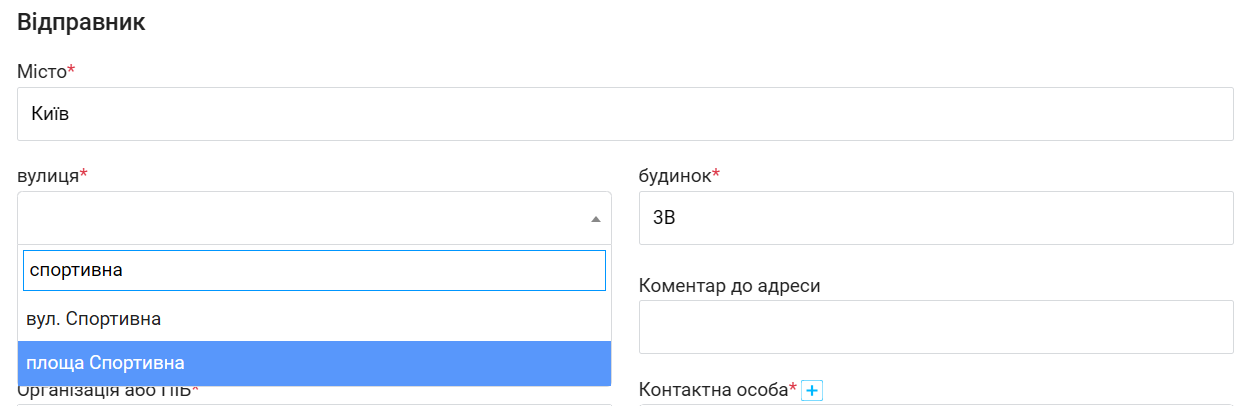Click the Контактна особа label

click(713, 390)
